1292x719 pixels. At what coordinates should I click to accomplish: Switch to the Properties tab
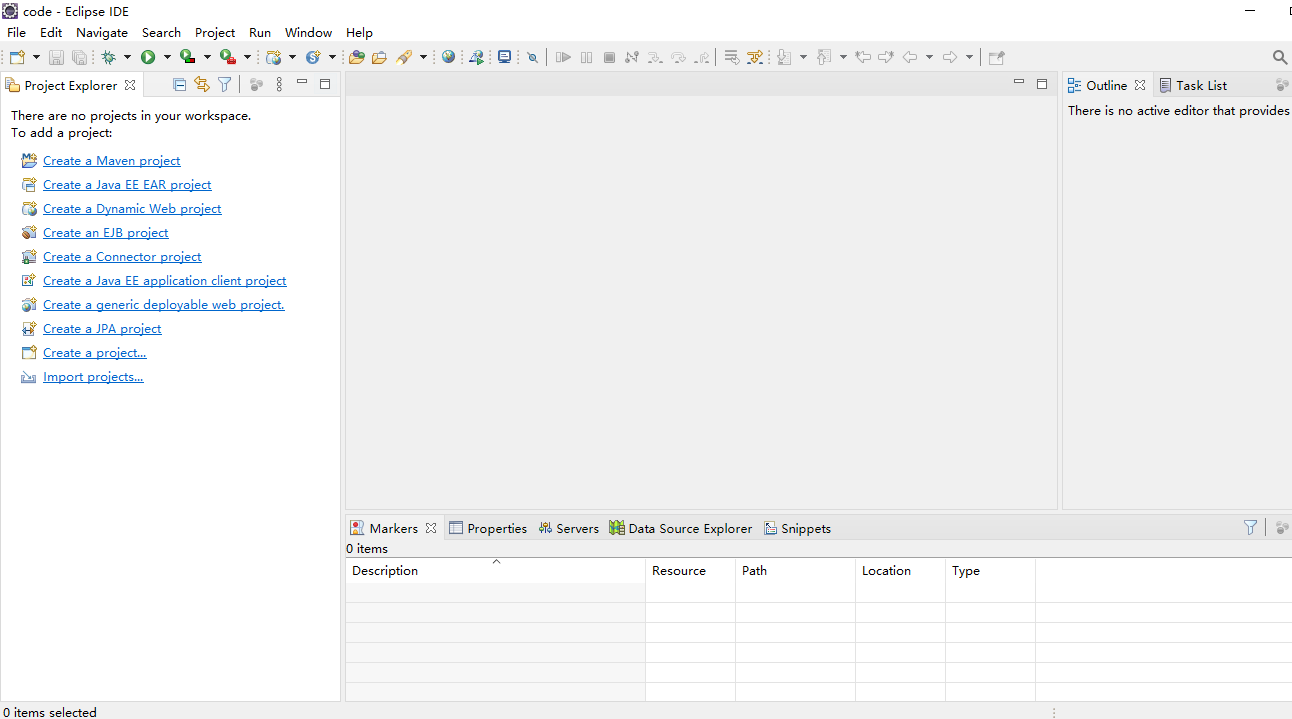click(x=488, y=528)
